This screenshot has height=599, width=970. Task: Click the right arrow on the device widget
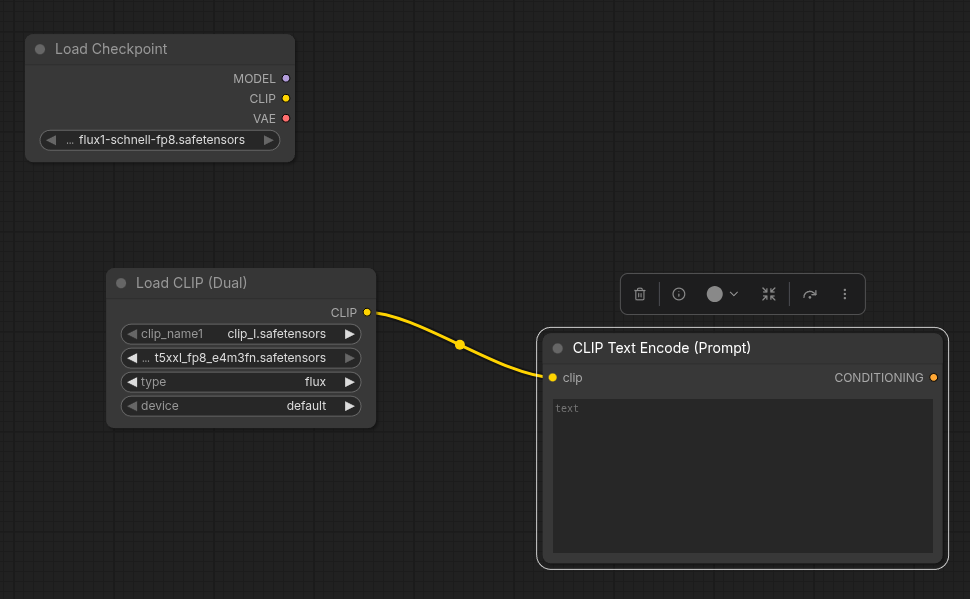click(x=350, y=406)
